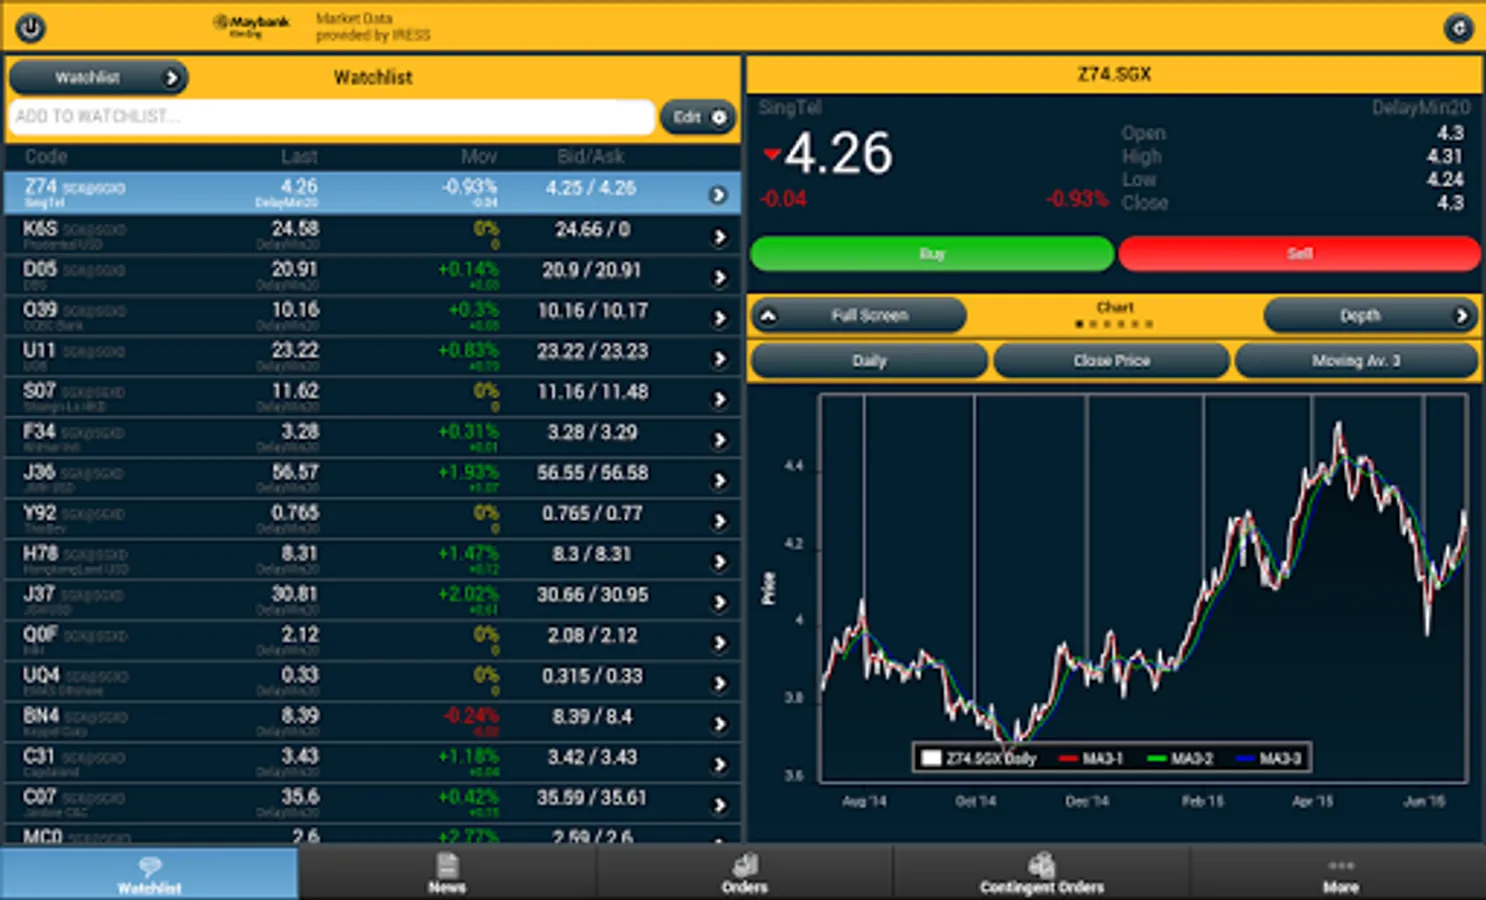
Task: Click the Z74.SGX price chart area
Action: (1143, 588)
